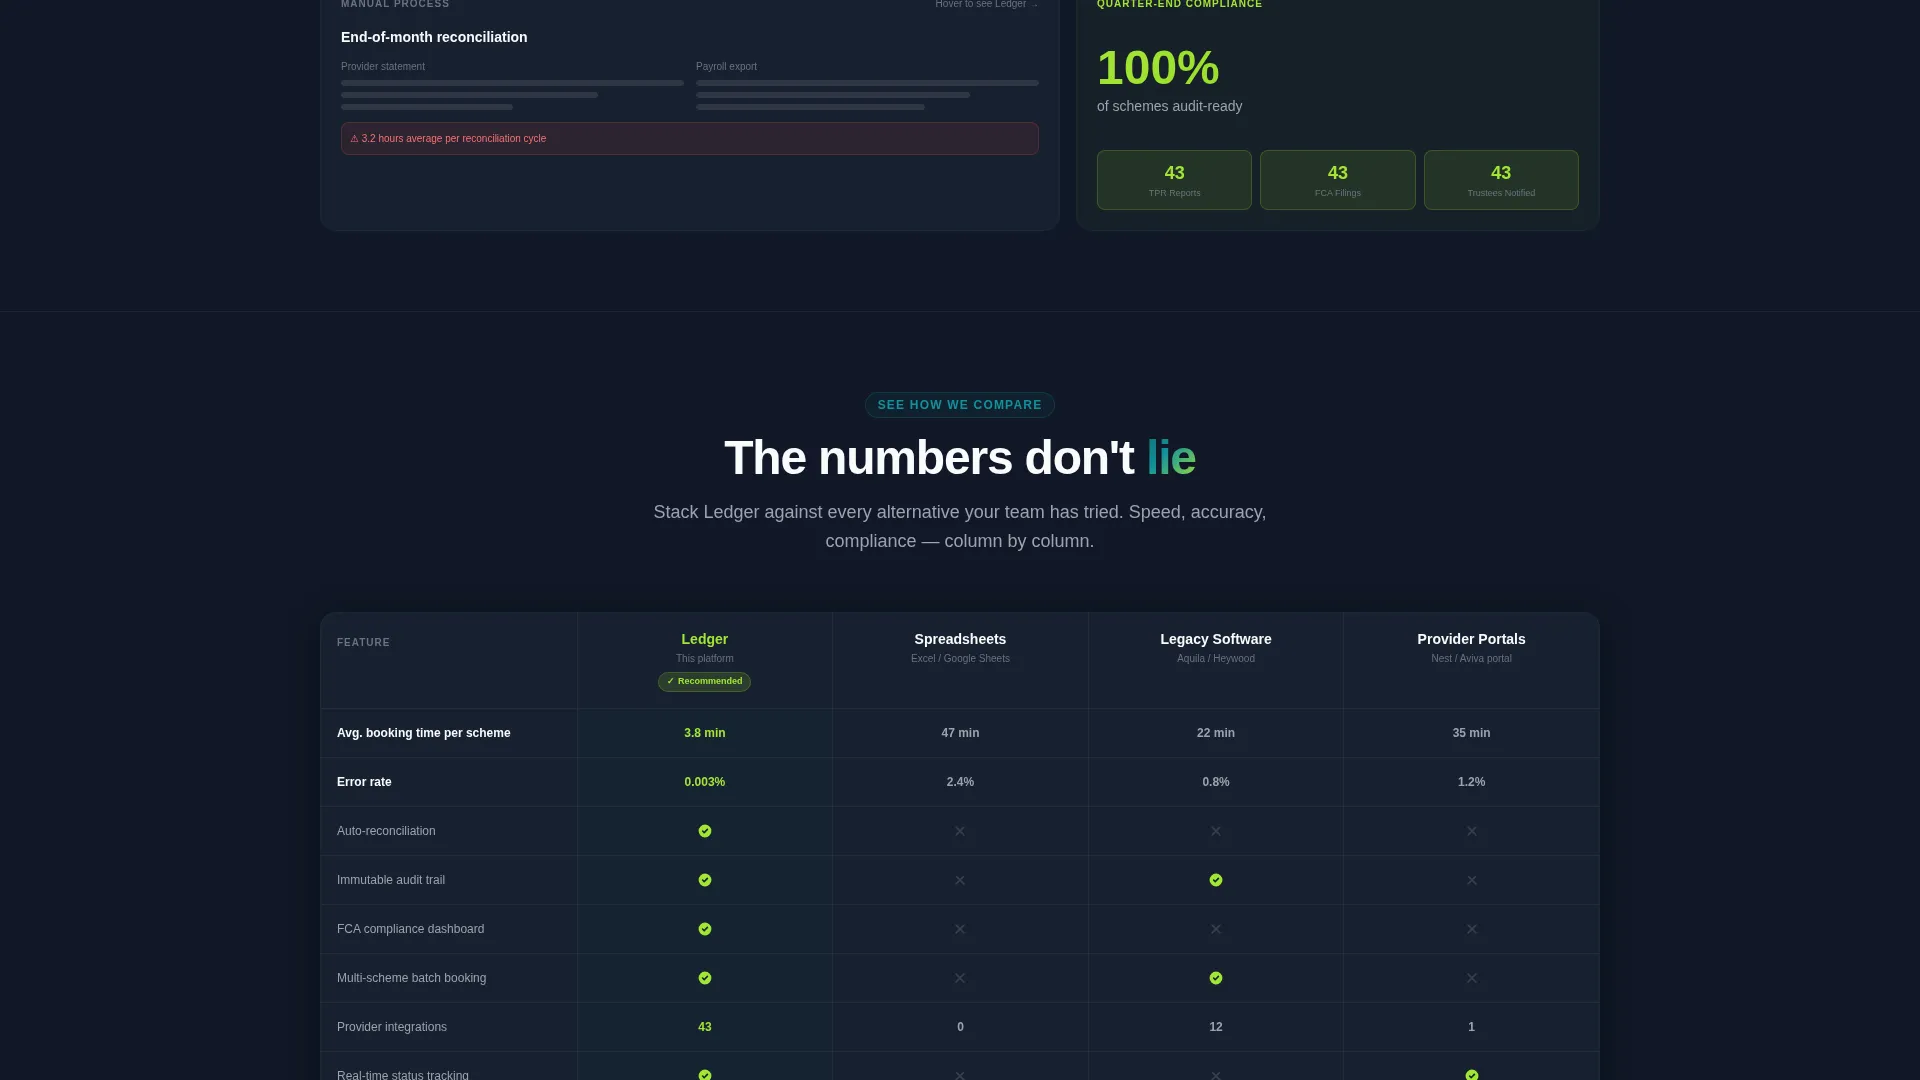Click the 1.2% Provider Portals error rate
Image resolution: width=1920 pixels, height=1080 pixels.
(x=1472, y=782)
